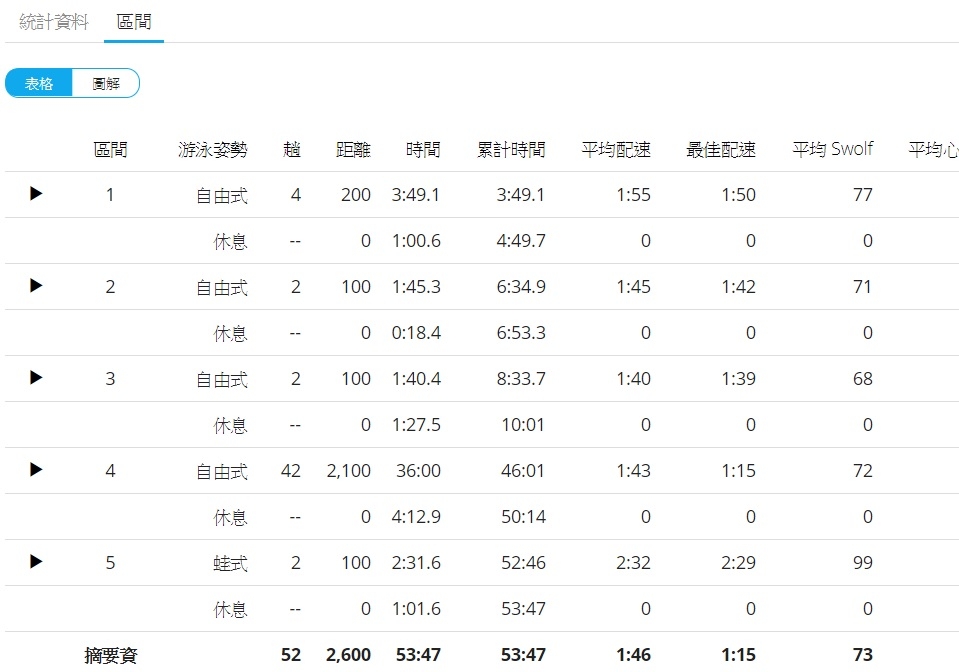The width and height of the screenshot is (959, 672).
Task: Select lap count 42 in interval 4
Action: [x=291, y=471]
